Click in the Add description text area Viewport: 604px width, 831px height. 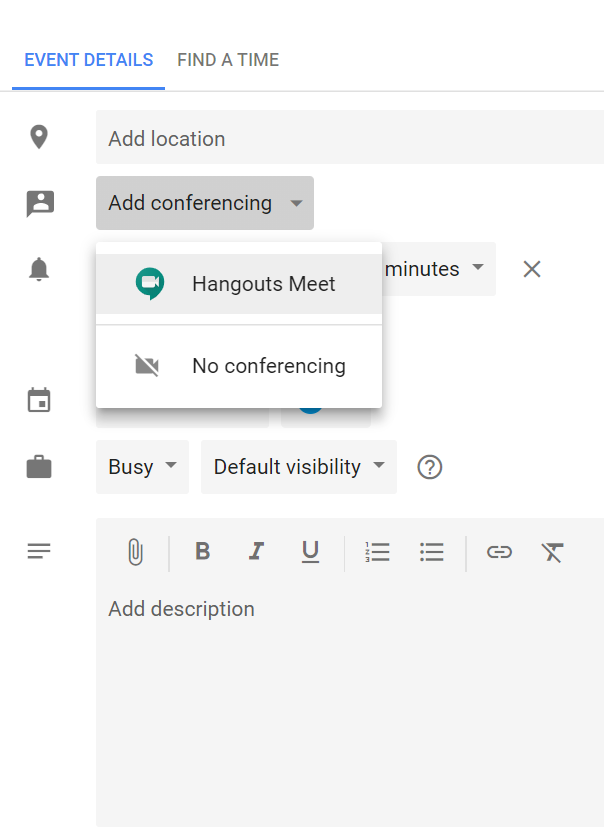(x=350, y=700)
